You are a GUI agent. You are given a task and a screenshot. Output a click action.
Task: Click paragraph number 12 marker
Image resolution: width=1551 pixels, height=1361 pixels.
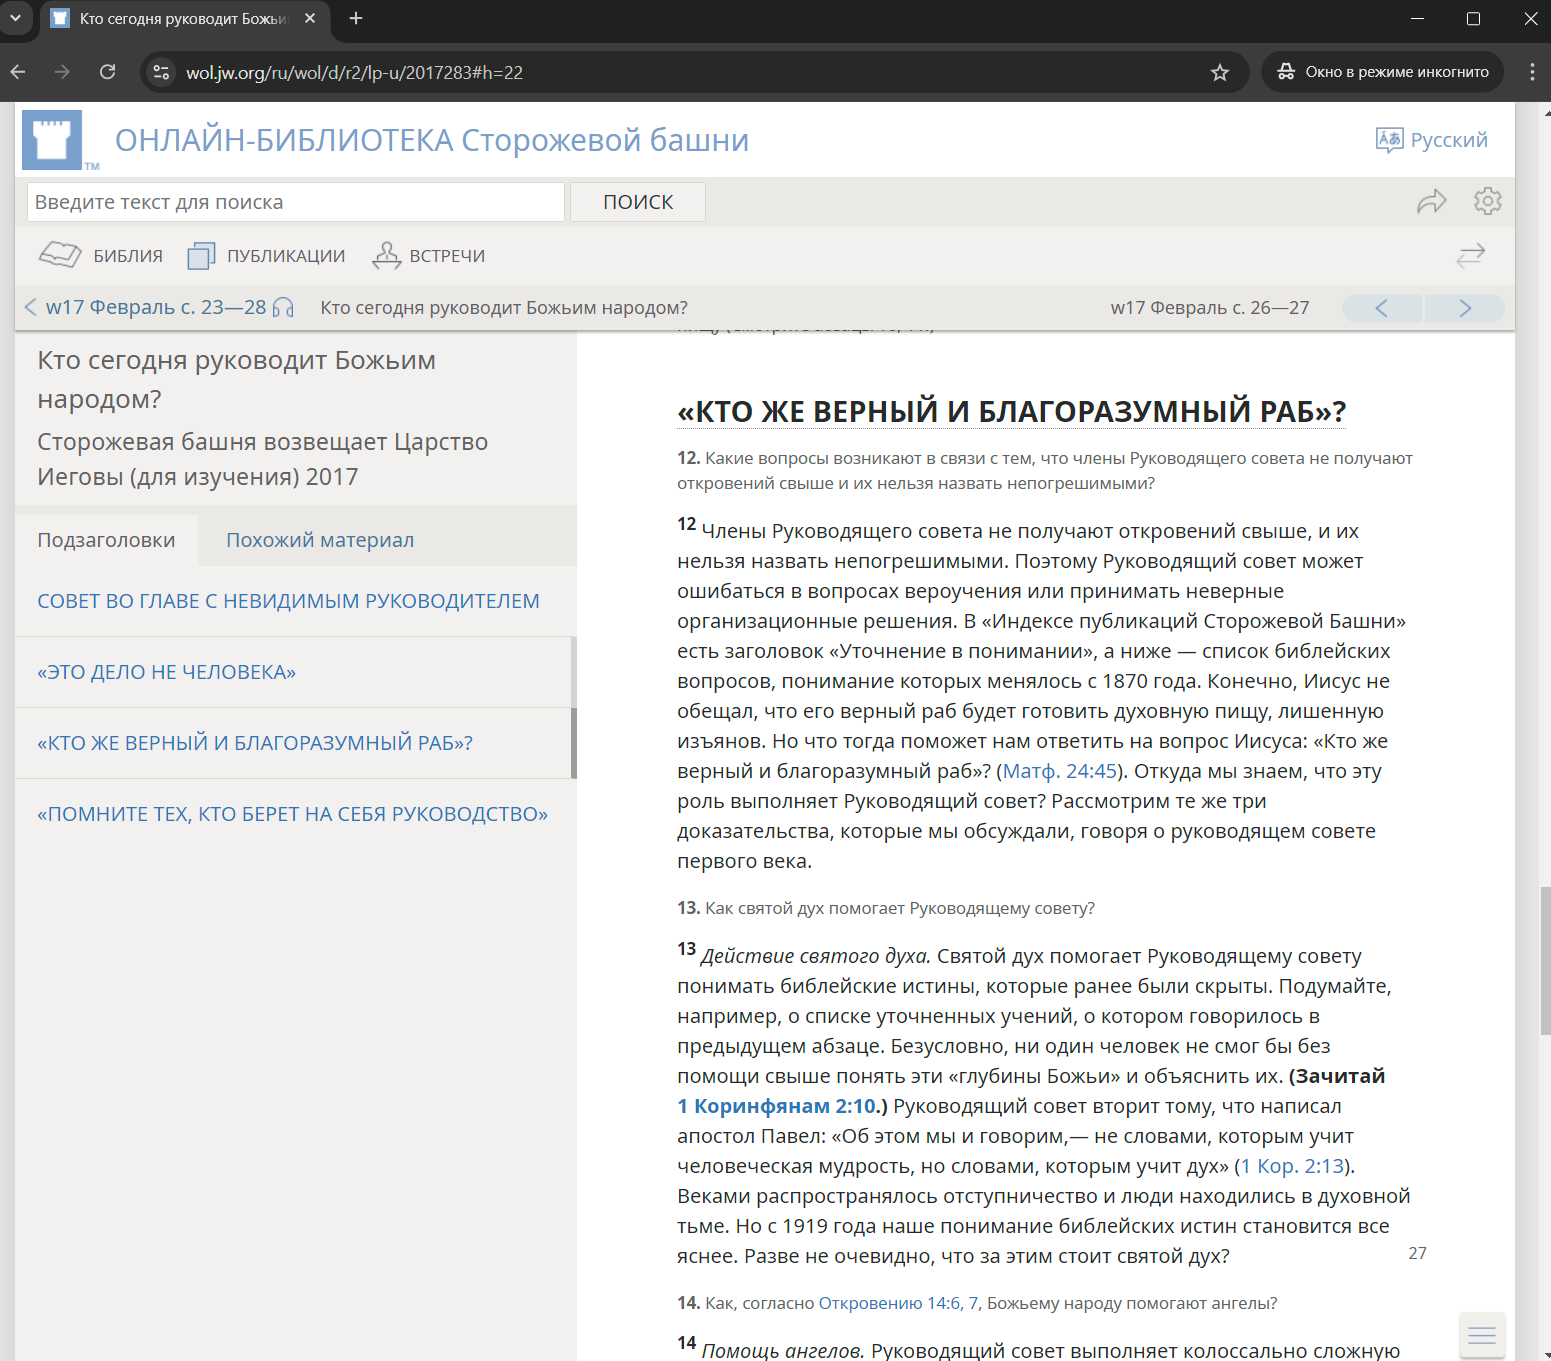[x=686, y=524]
